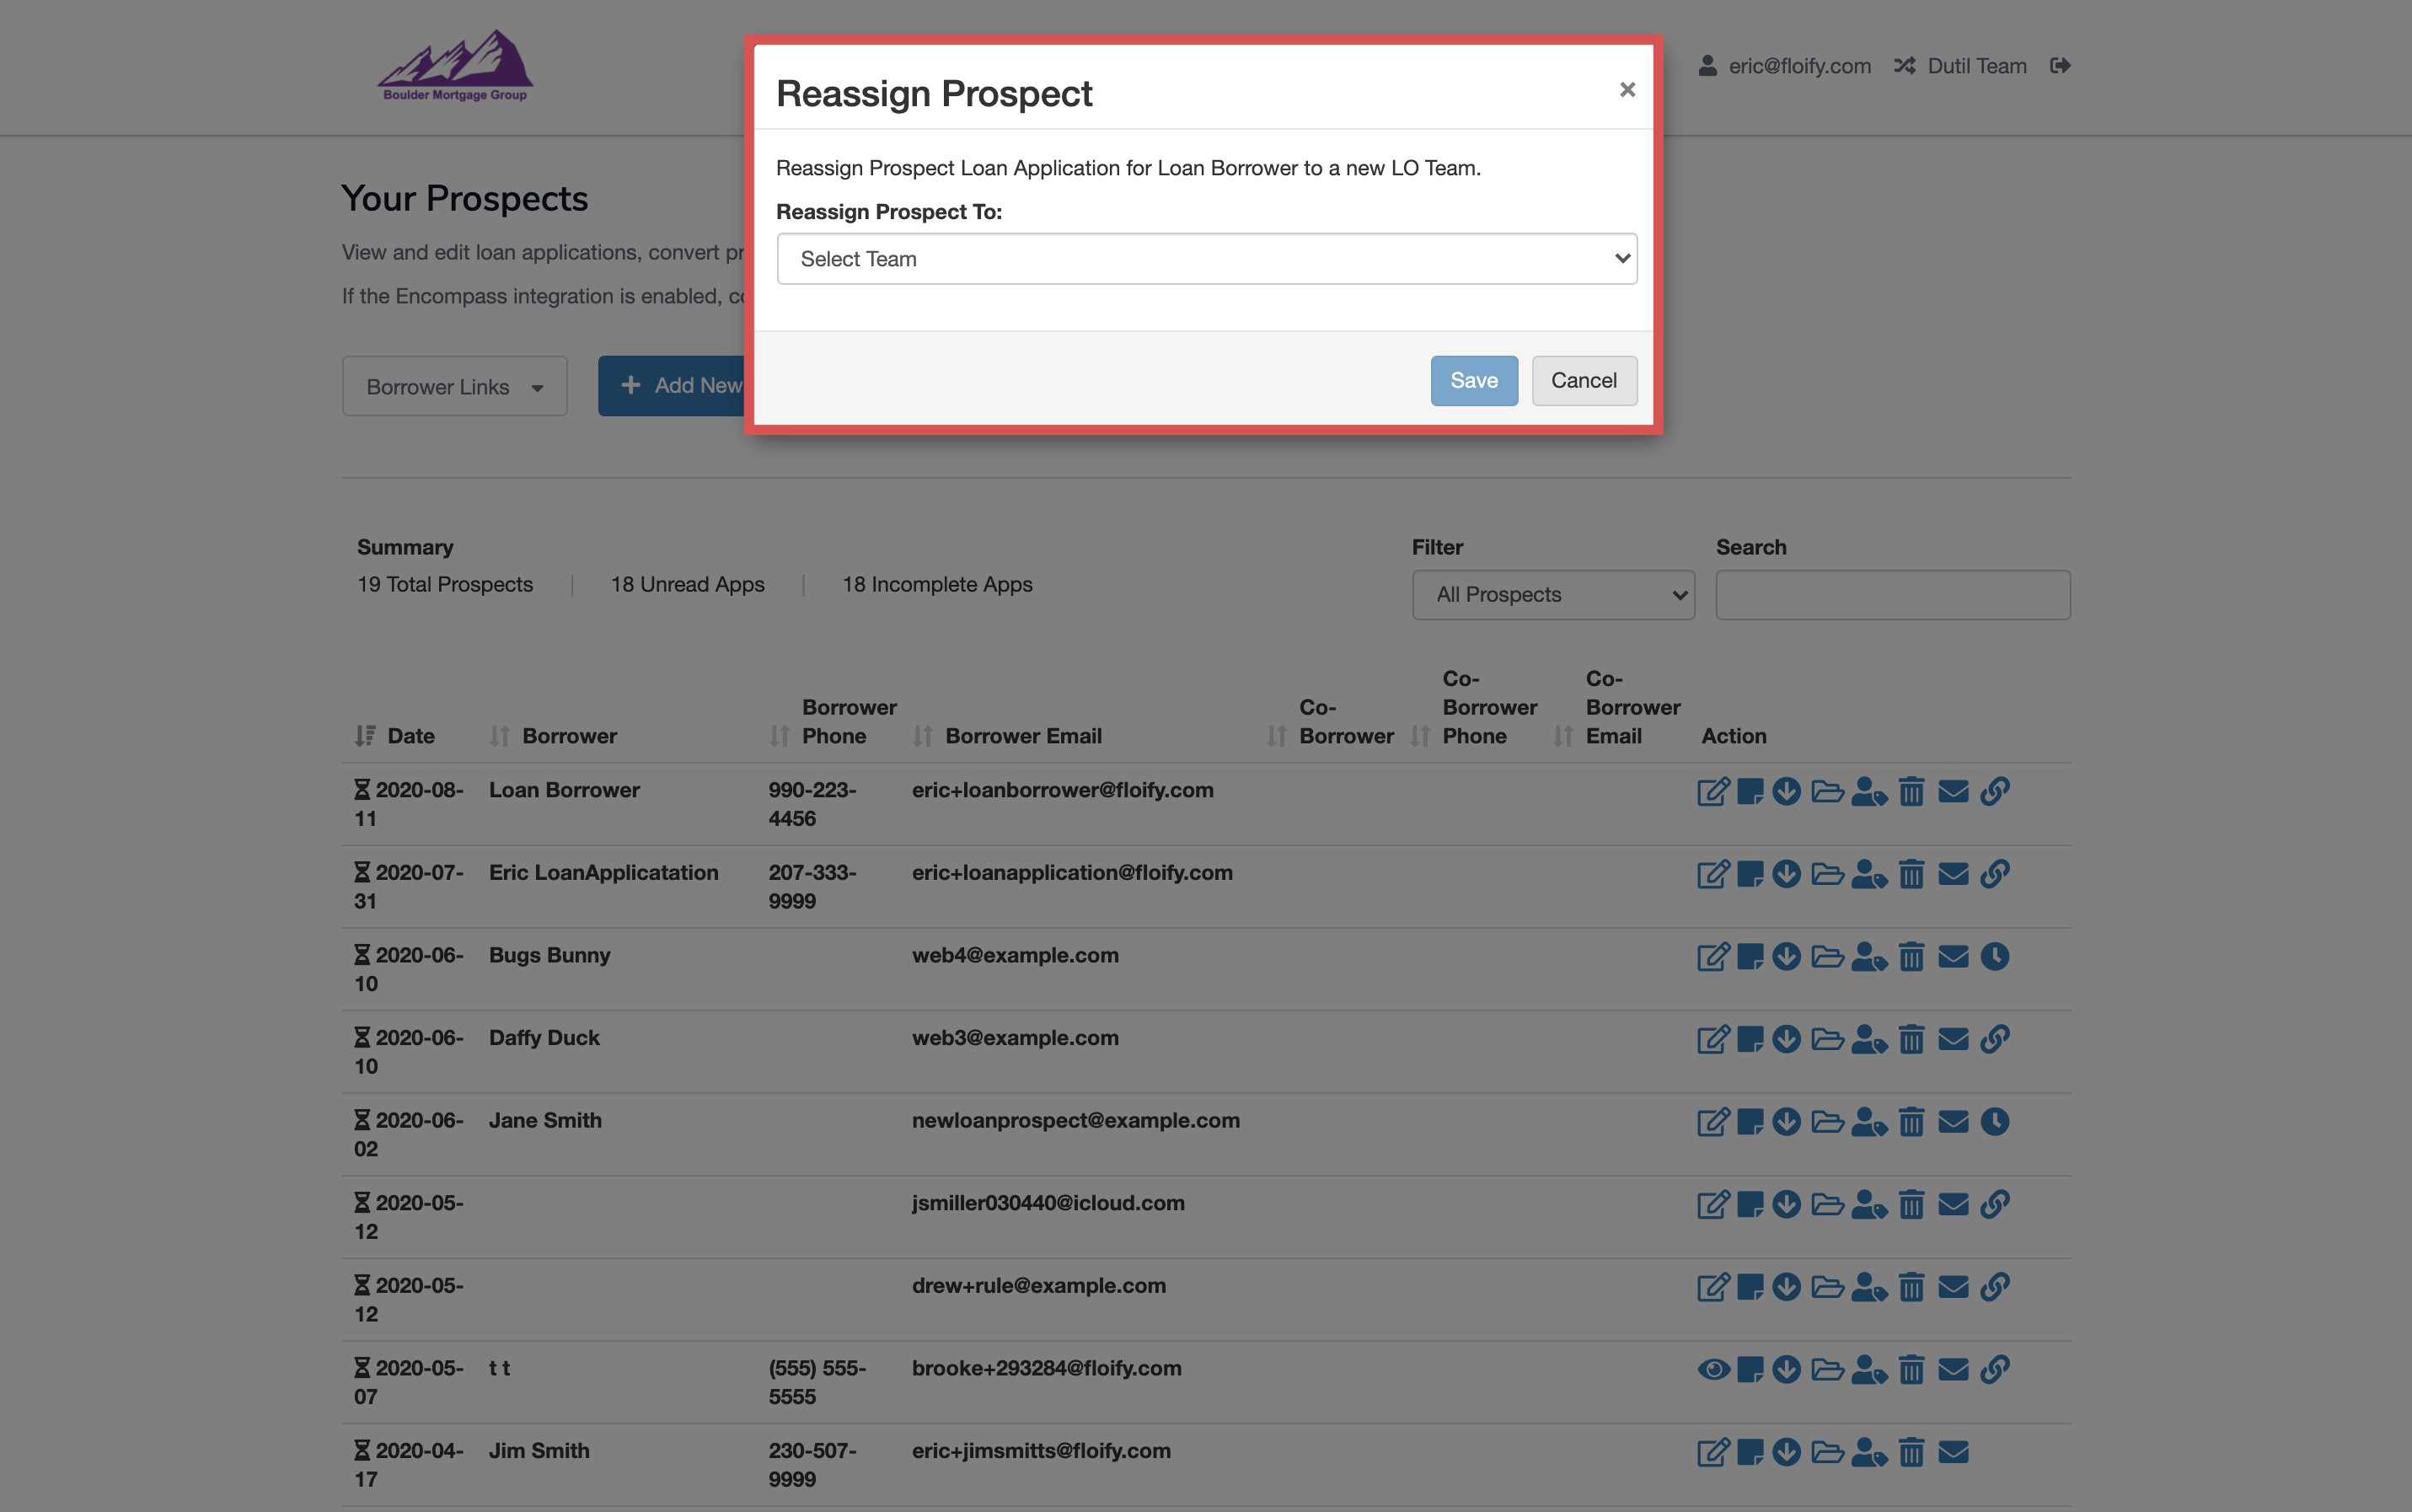Download Loan Borrower's application
This screenshot has height=1512, width=2412.
(1787, 791)
